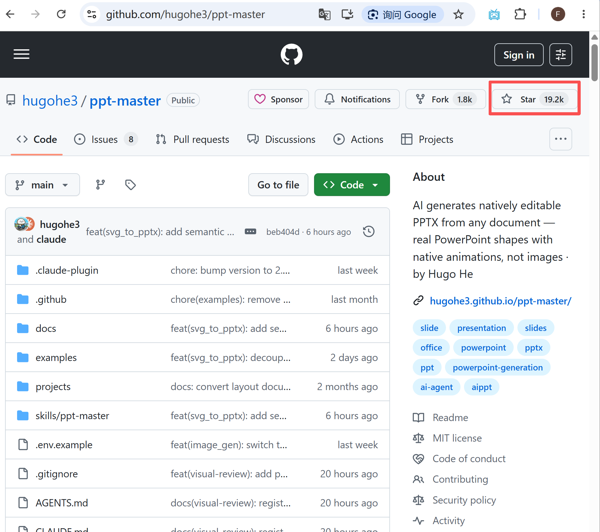Open the Projects tab
The width and height of the screenshot is (600, 532).
427,139
